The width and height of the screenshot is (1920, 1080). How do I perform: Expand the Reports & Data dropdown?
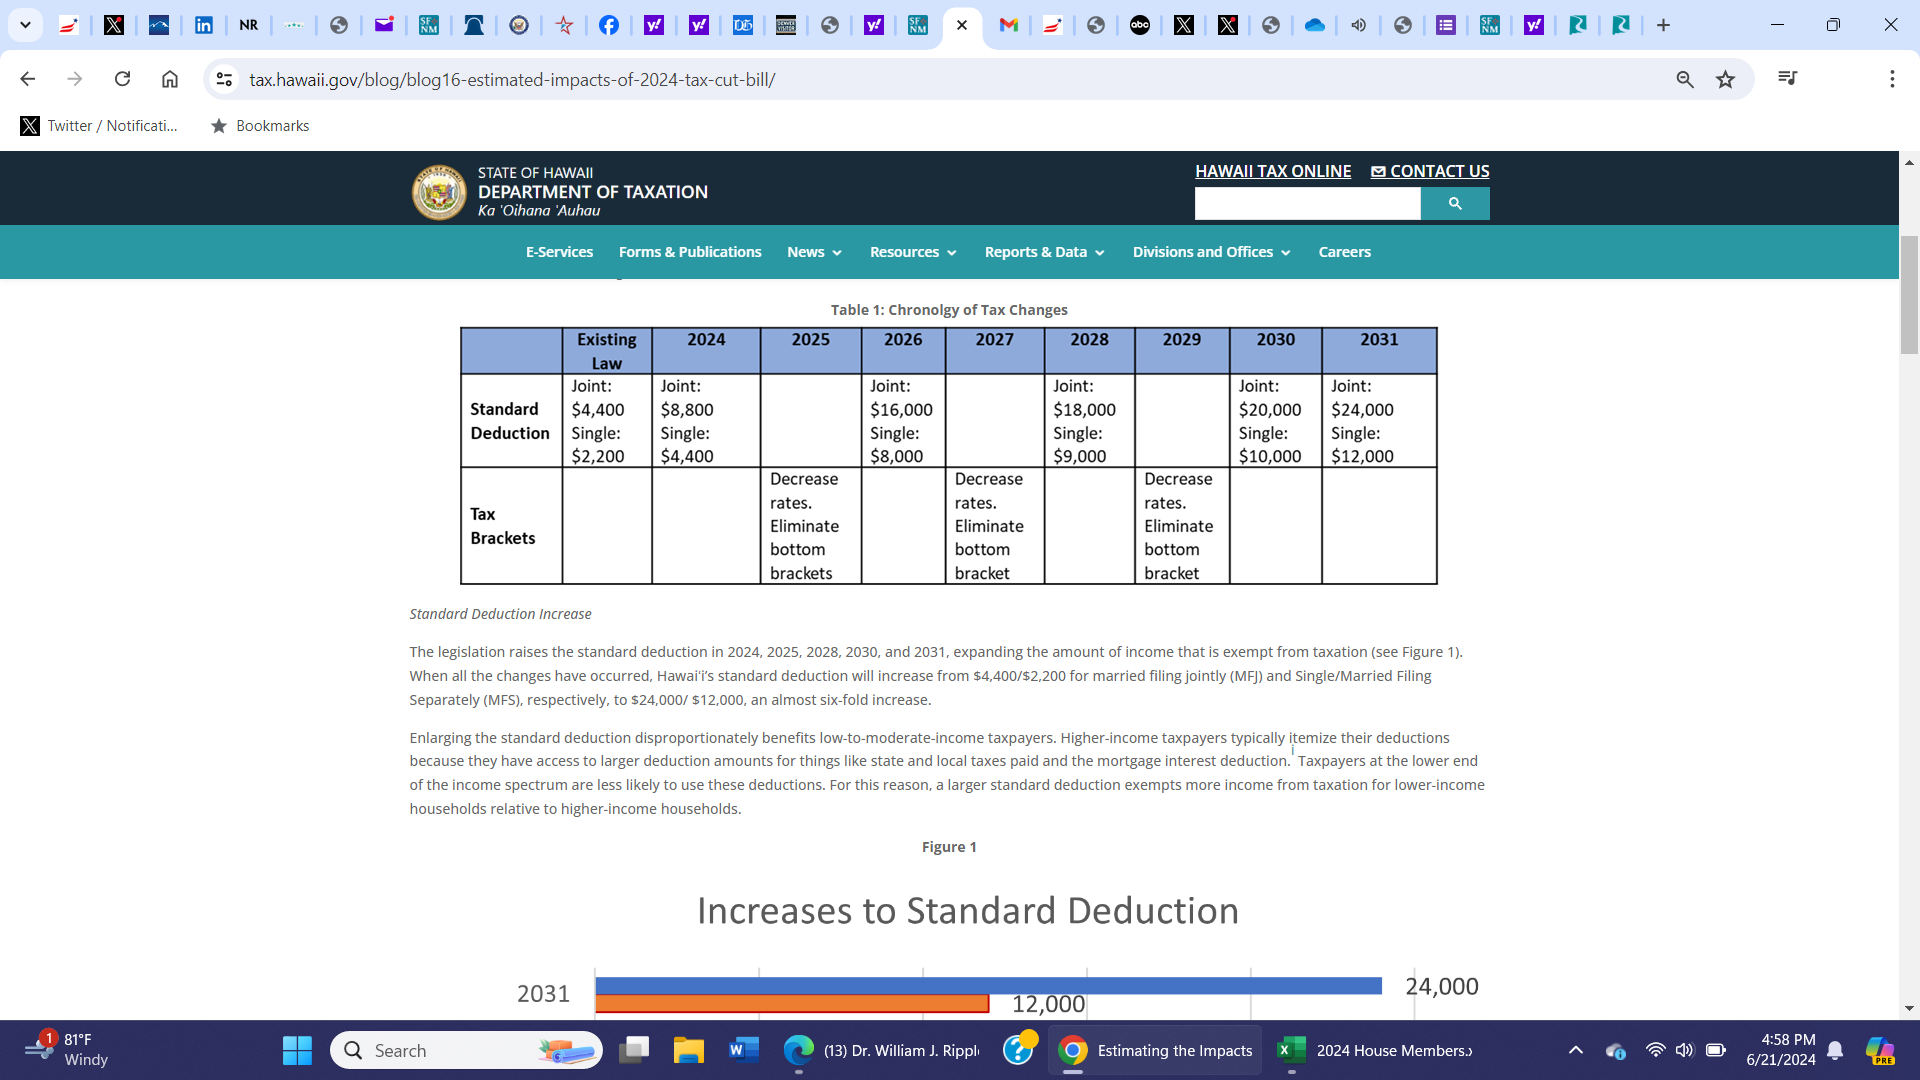(x=1044, y=252)
